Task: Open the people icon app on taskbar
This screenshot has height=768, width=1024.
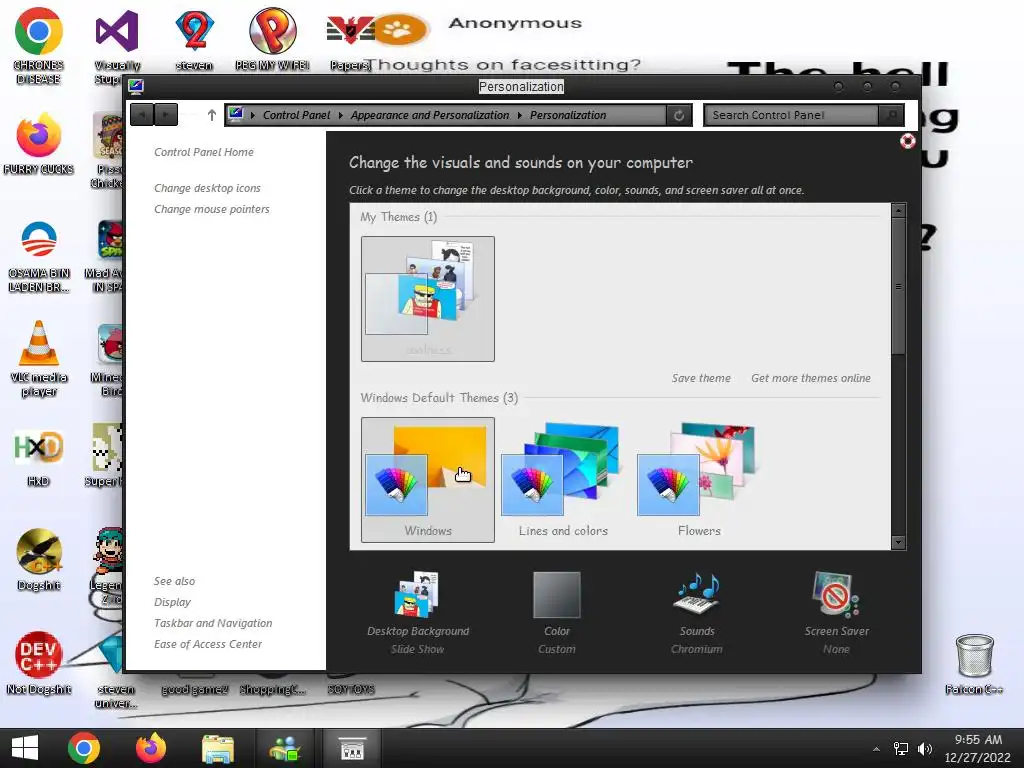Action: [x=285, y=748]
